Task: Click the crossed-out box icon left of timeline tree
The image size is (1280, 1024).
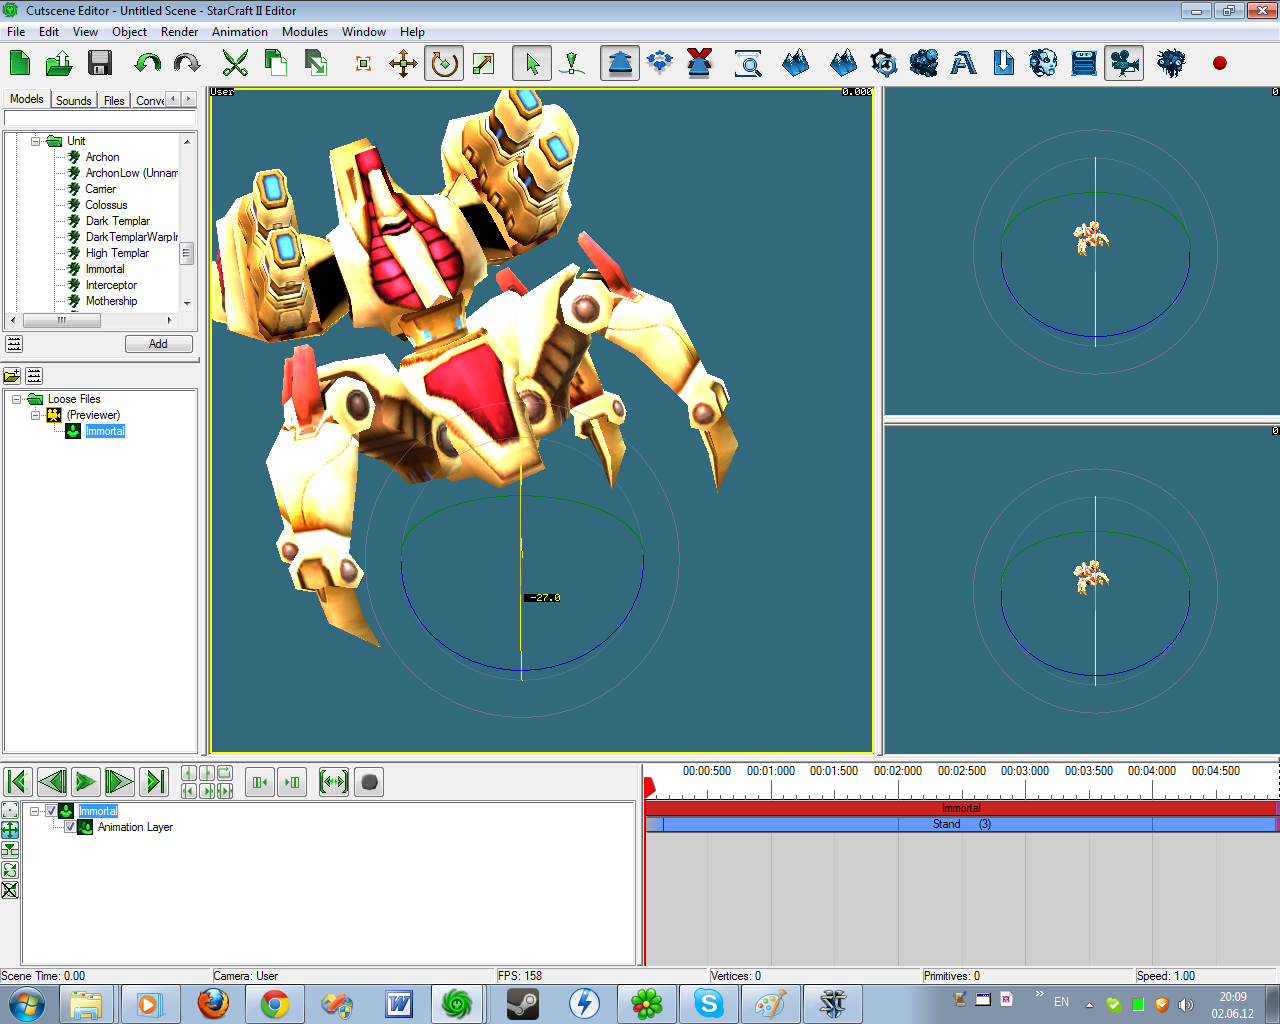Action: click(10, 890)
